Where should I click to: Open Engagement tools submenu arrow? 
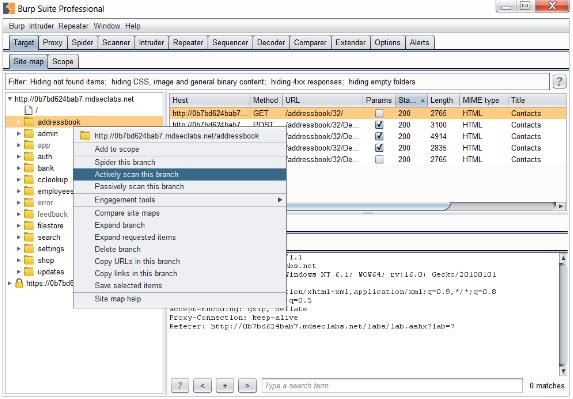click(x=280, y=200)
